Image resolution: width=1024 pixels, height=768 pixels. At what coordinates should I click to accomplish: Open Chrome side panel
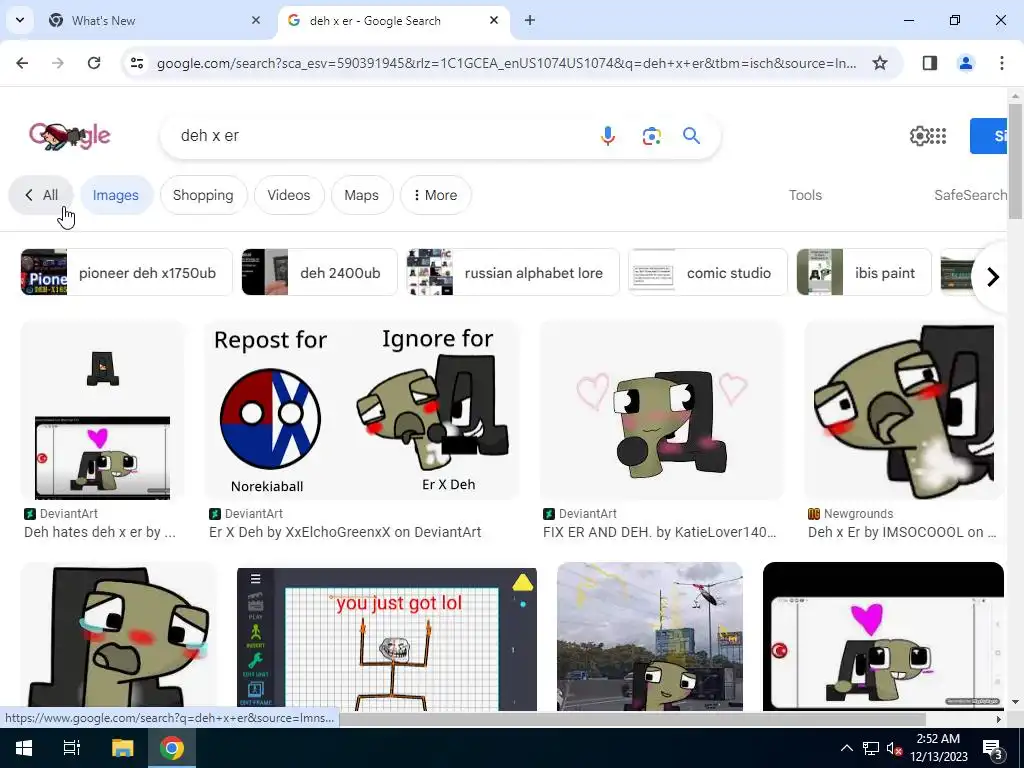(930, 63)
